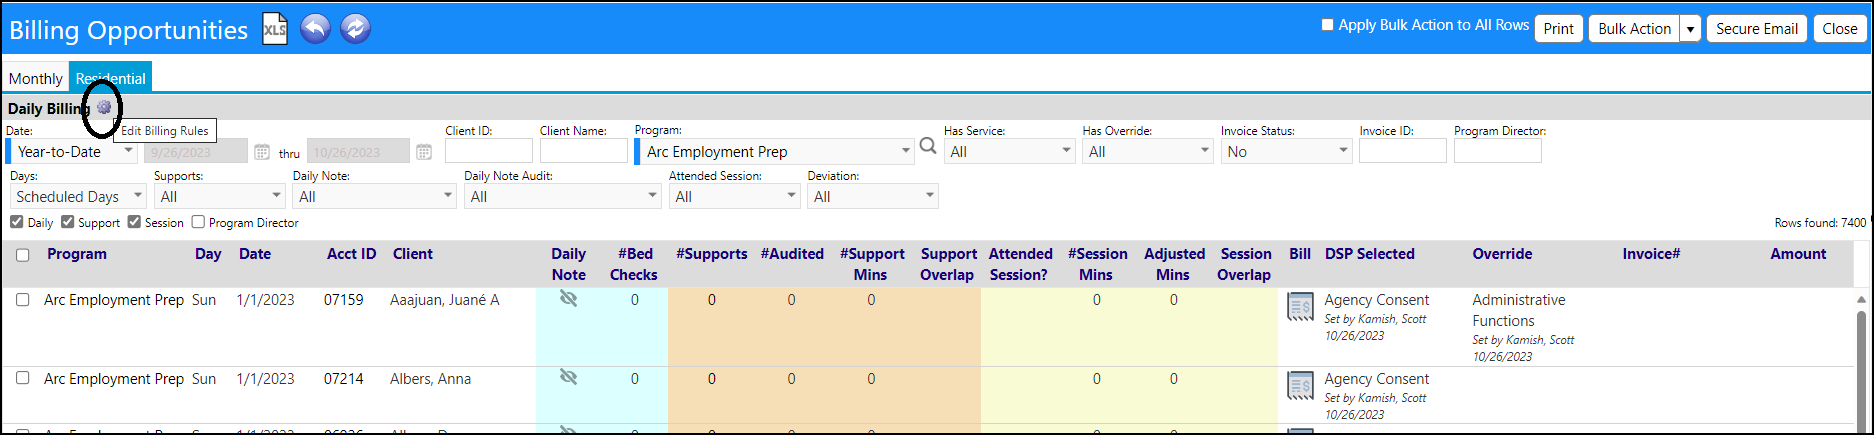The height and width of the screenshot is (435, 1874).
Task: Sort by the Amount column header
Action: tap(1798, 254)
